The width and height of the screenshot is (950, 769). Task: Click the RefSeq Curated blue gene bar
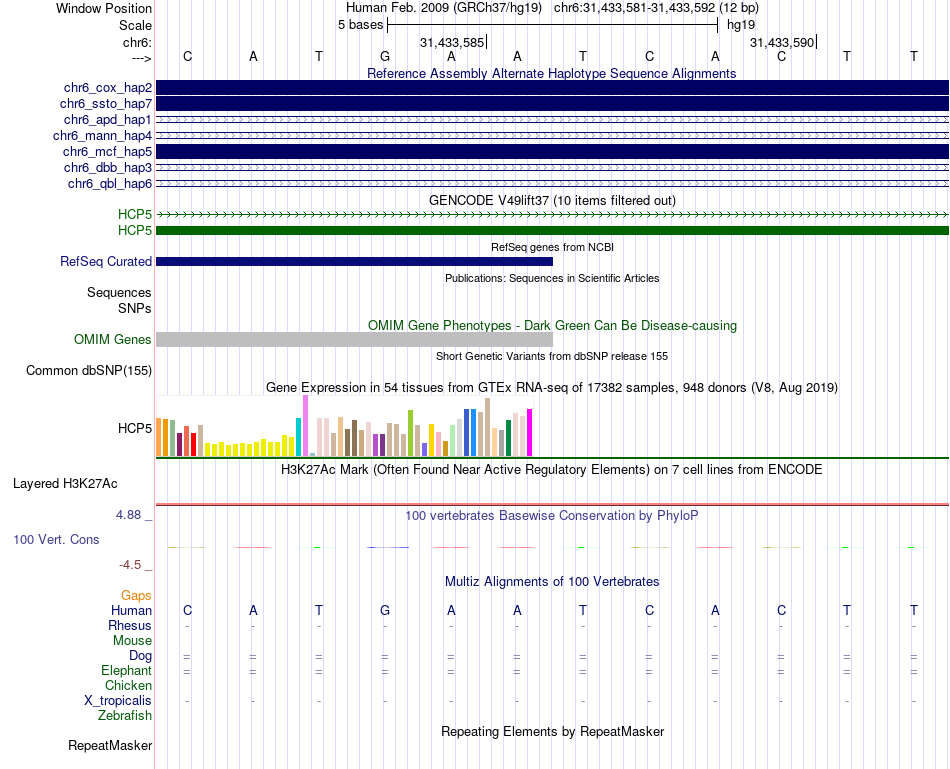(x=354, y=261)
